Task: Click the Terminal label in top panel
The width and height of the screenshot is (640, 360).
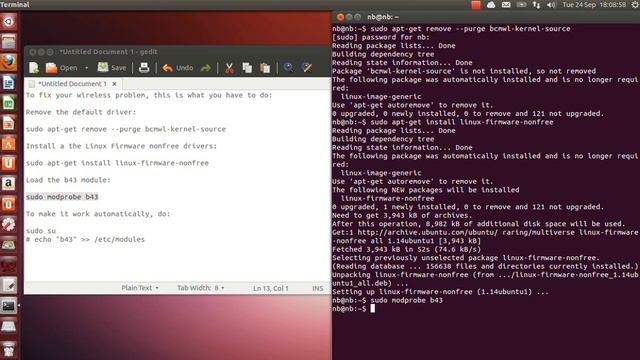Action: pyautogui.click(x=15, y=5)
